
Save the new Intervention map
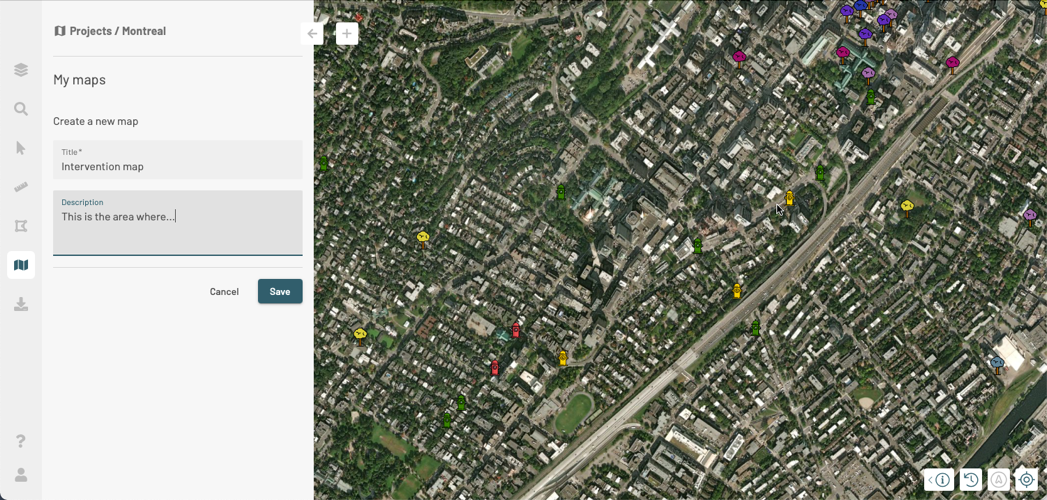(x=280, y=292)
